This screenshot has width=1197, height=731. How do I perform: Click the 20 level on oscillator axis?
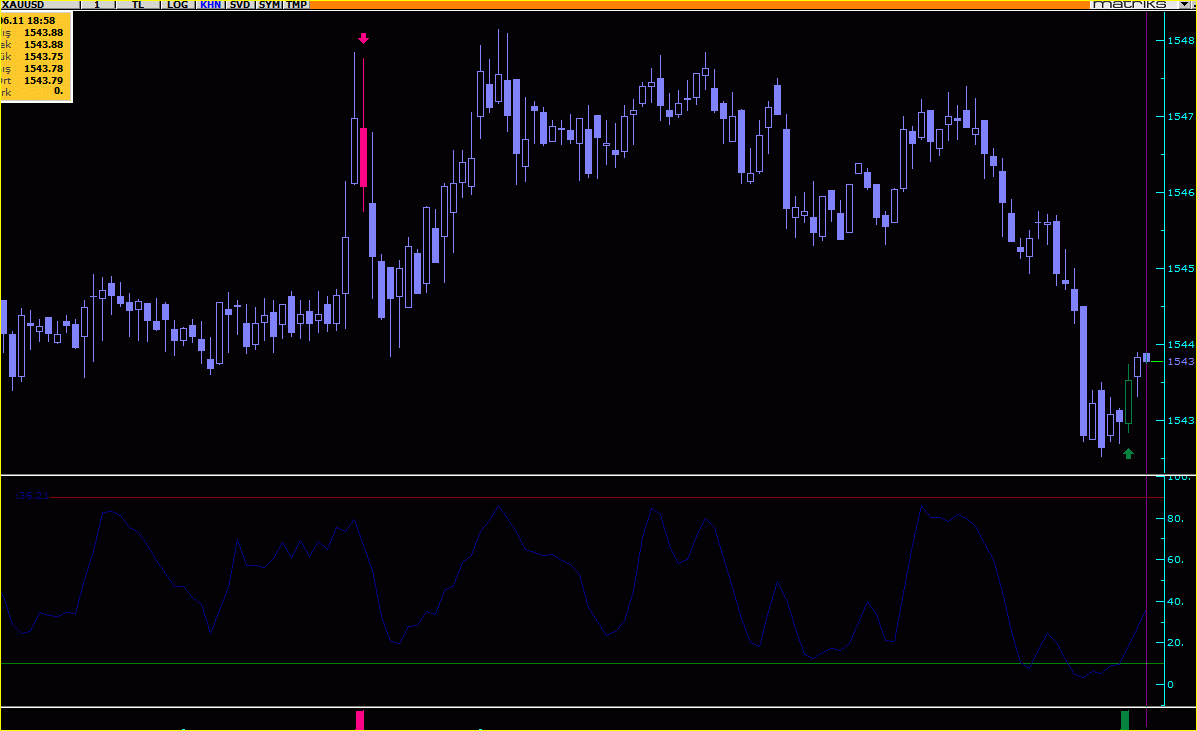pyautogui.click(x=1175, y=643)
